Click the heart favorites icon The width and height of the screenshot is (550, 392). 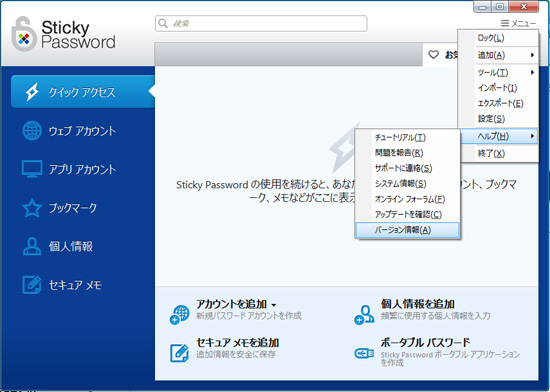coord(434,54)
